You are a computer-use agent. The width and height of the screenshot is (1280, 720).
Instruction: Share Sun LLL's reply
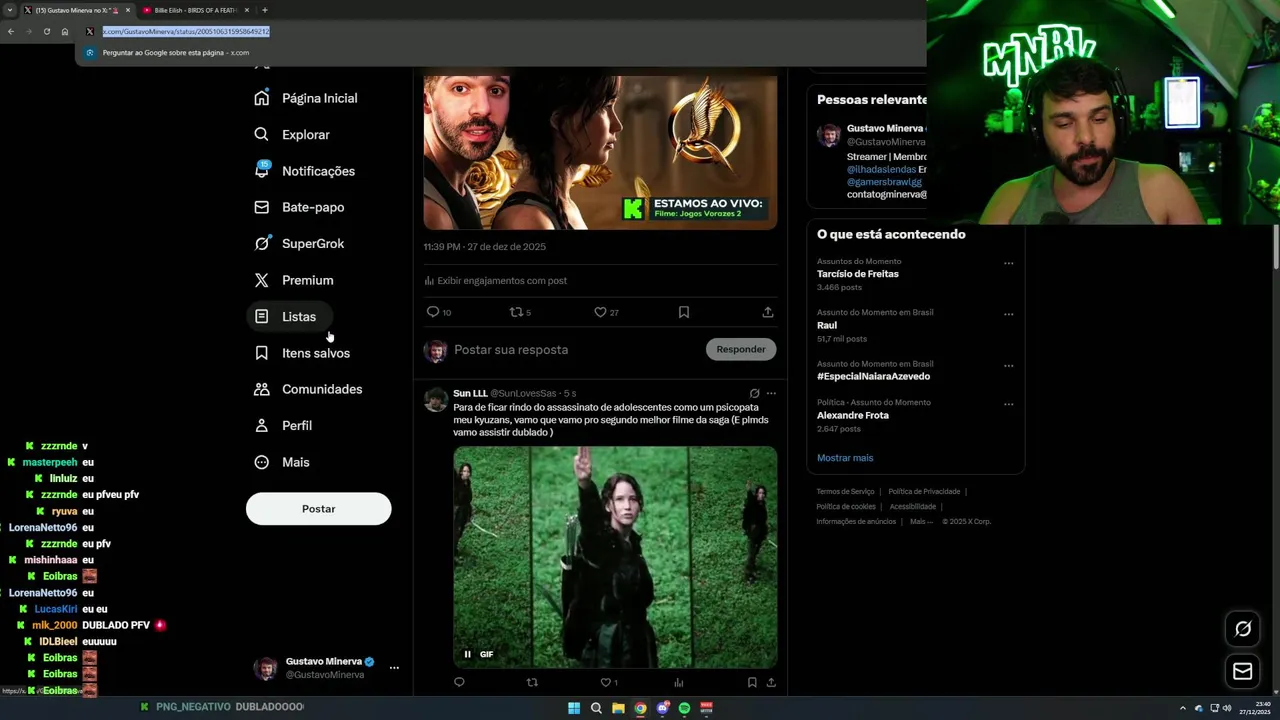pyautogui.click(x=771, y=682)
